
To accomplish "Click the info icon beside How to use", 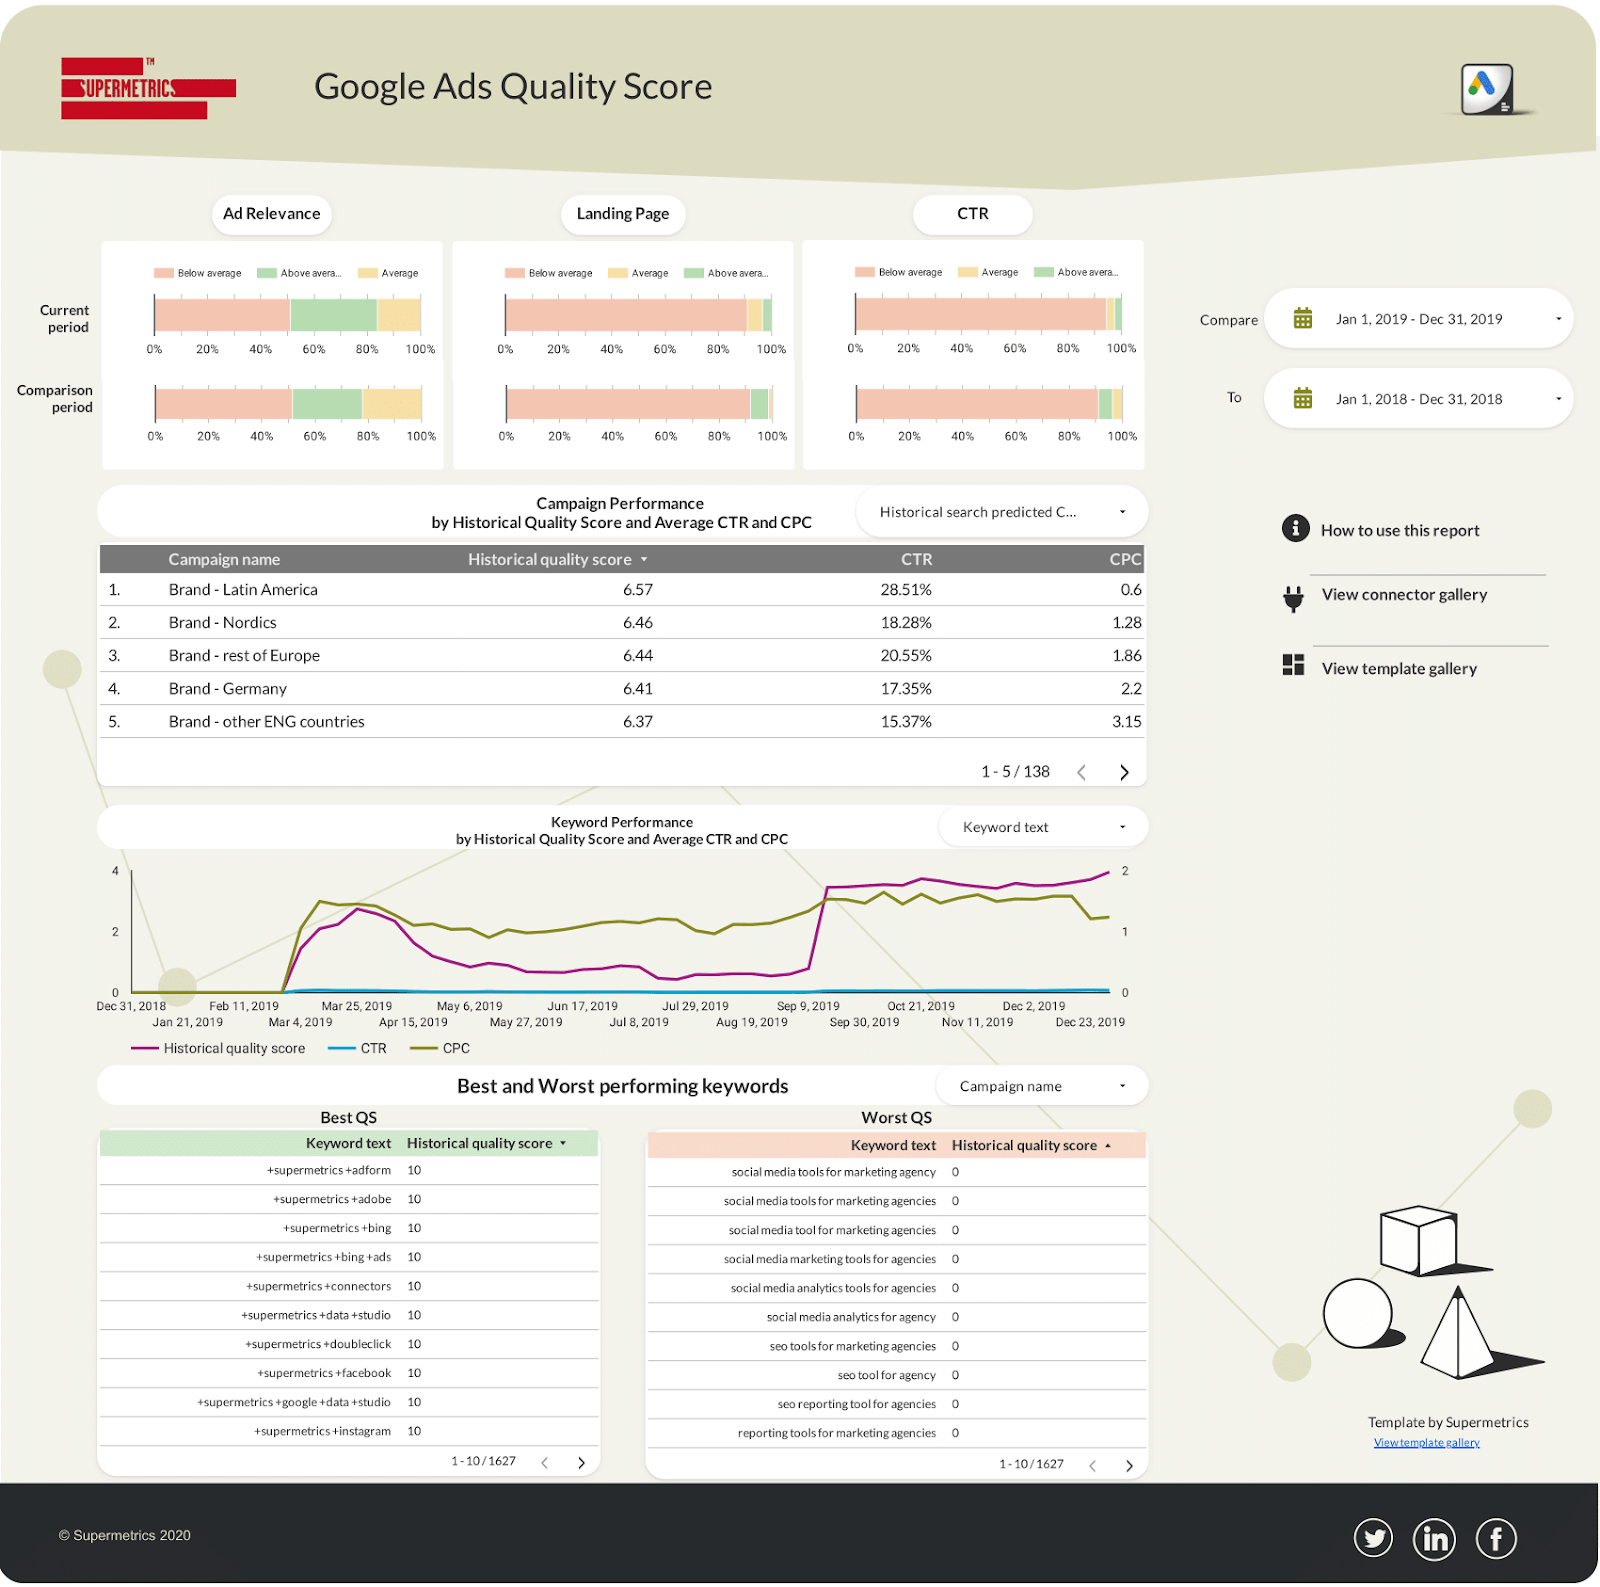I will point(1295,528).
